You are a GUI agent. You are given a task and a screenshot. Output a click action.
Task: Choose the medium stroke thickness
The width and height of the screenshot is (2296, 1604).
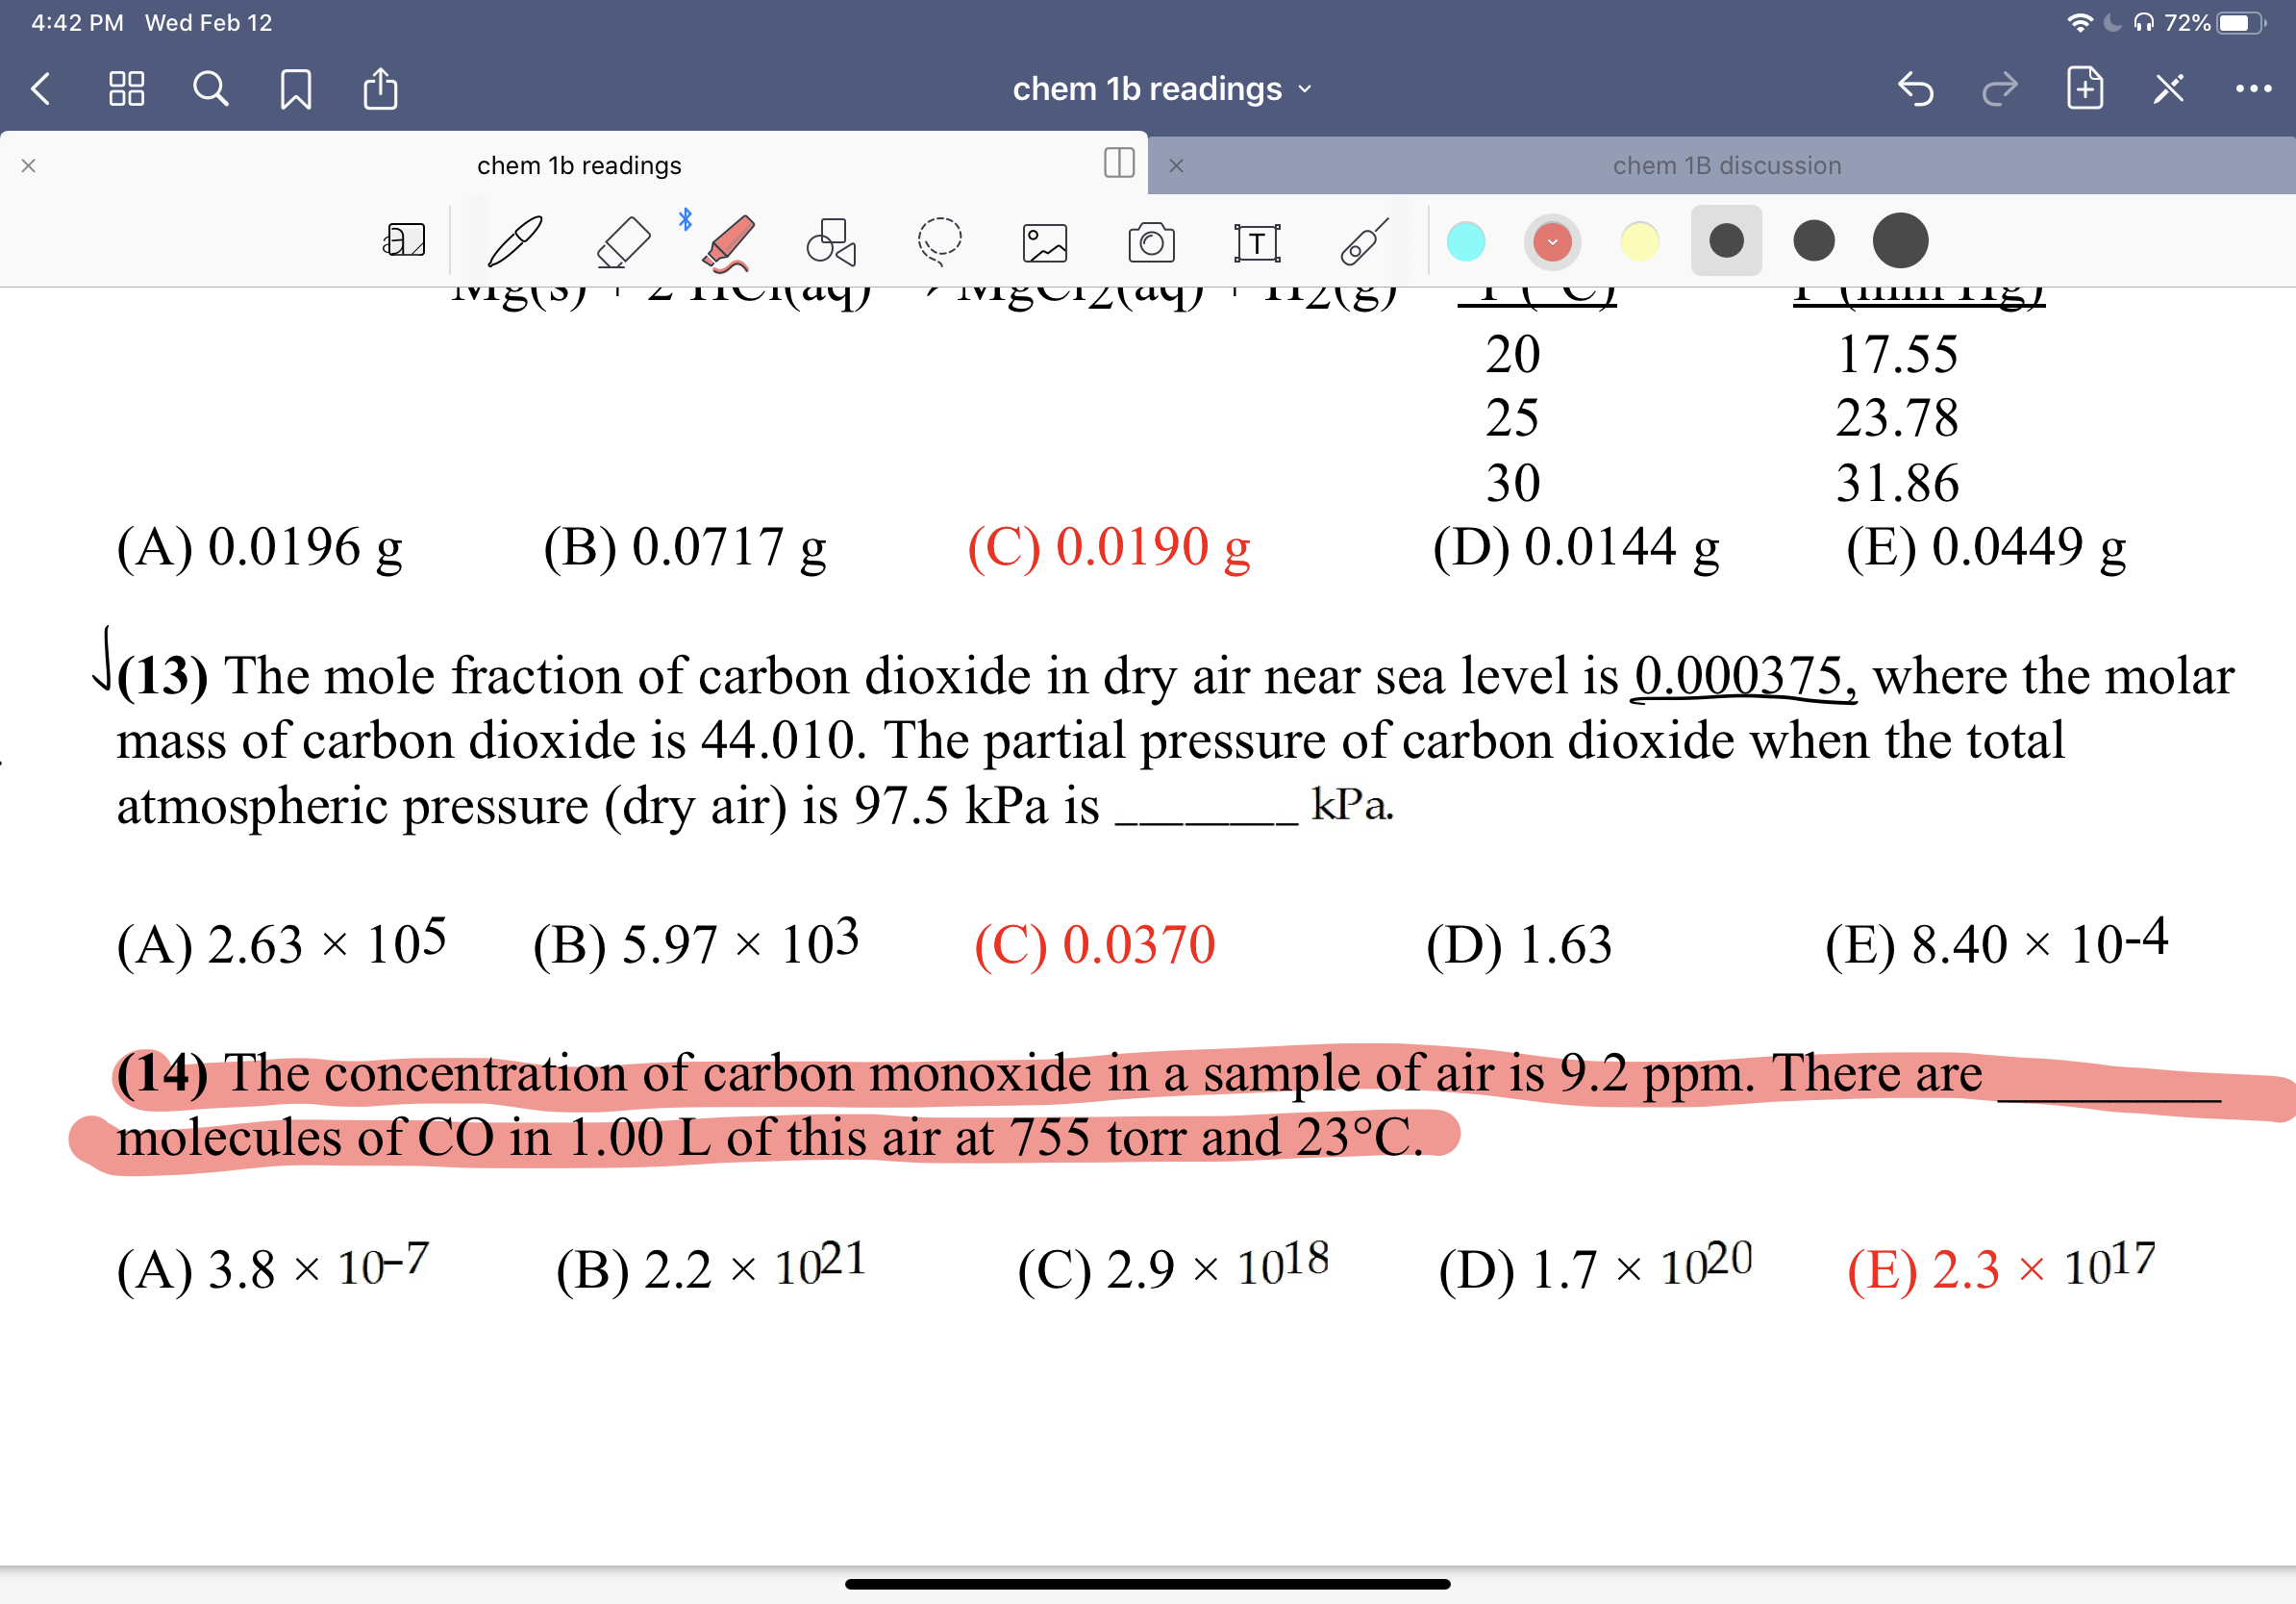pyautogui.click(x=1814, y=241)
